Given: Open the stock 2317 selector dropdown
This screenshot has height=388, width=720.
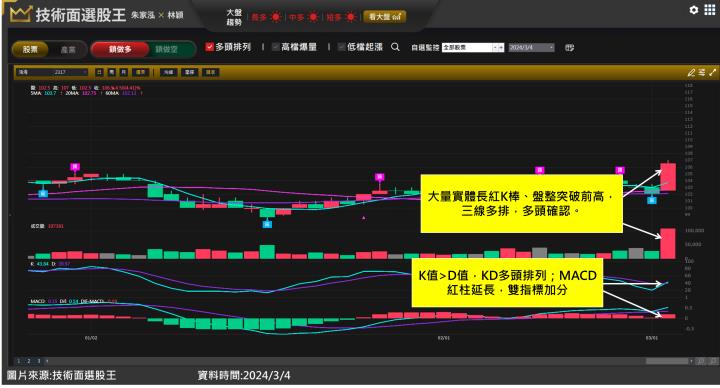Looking at the screenshot, I should tap(51, 72).
